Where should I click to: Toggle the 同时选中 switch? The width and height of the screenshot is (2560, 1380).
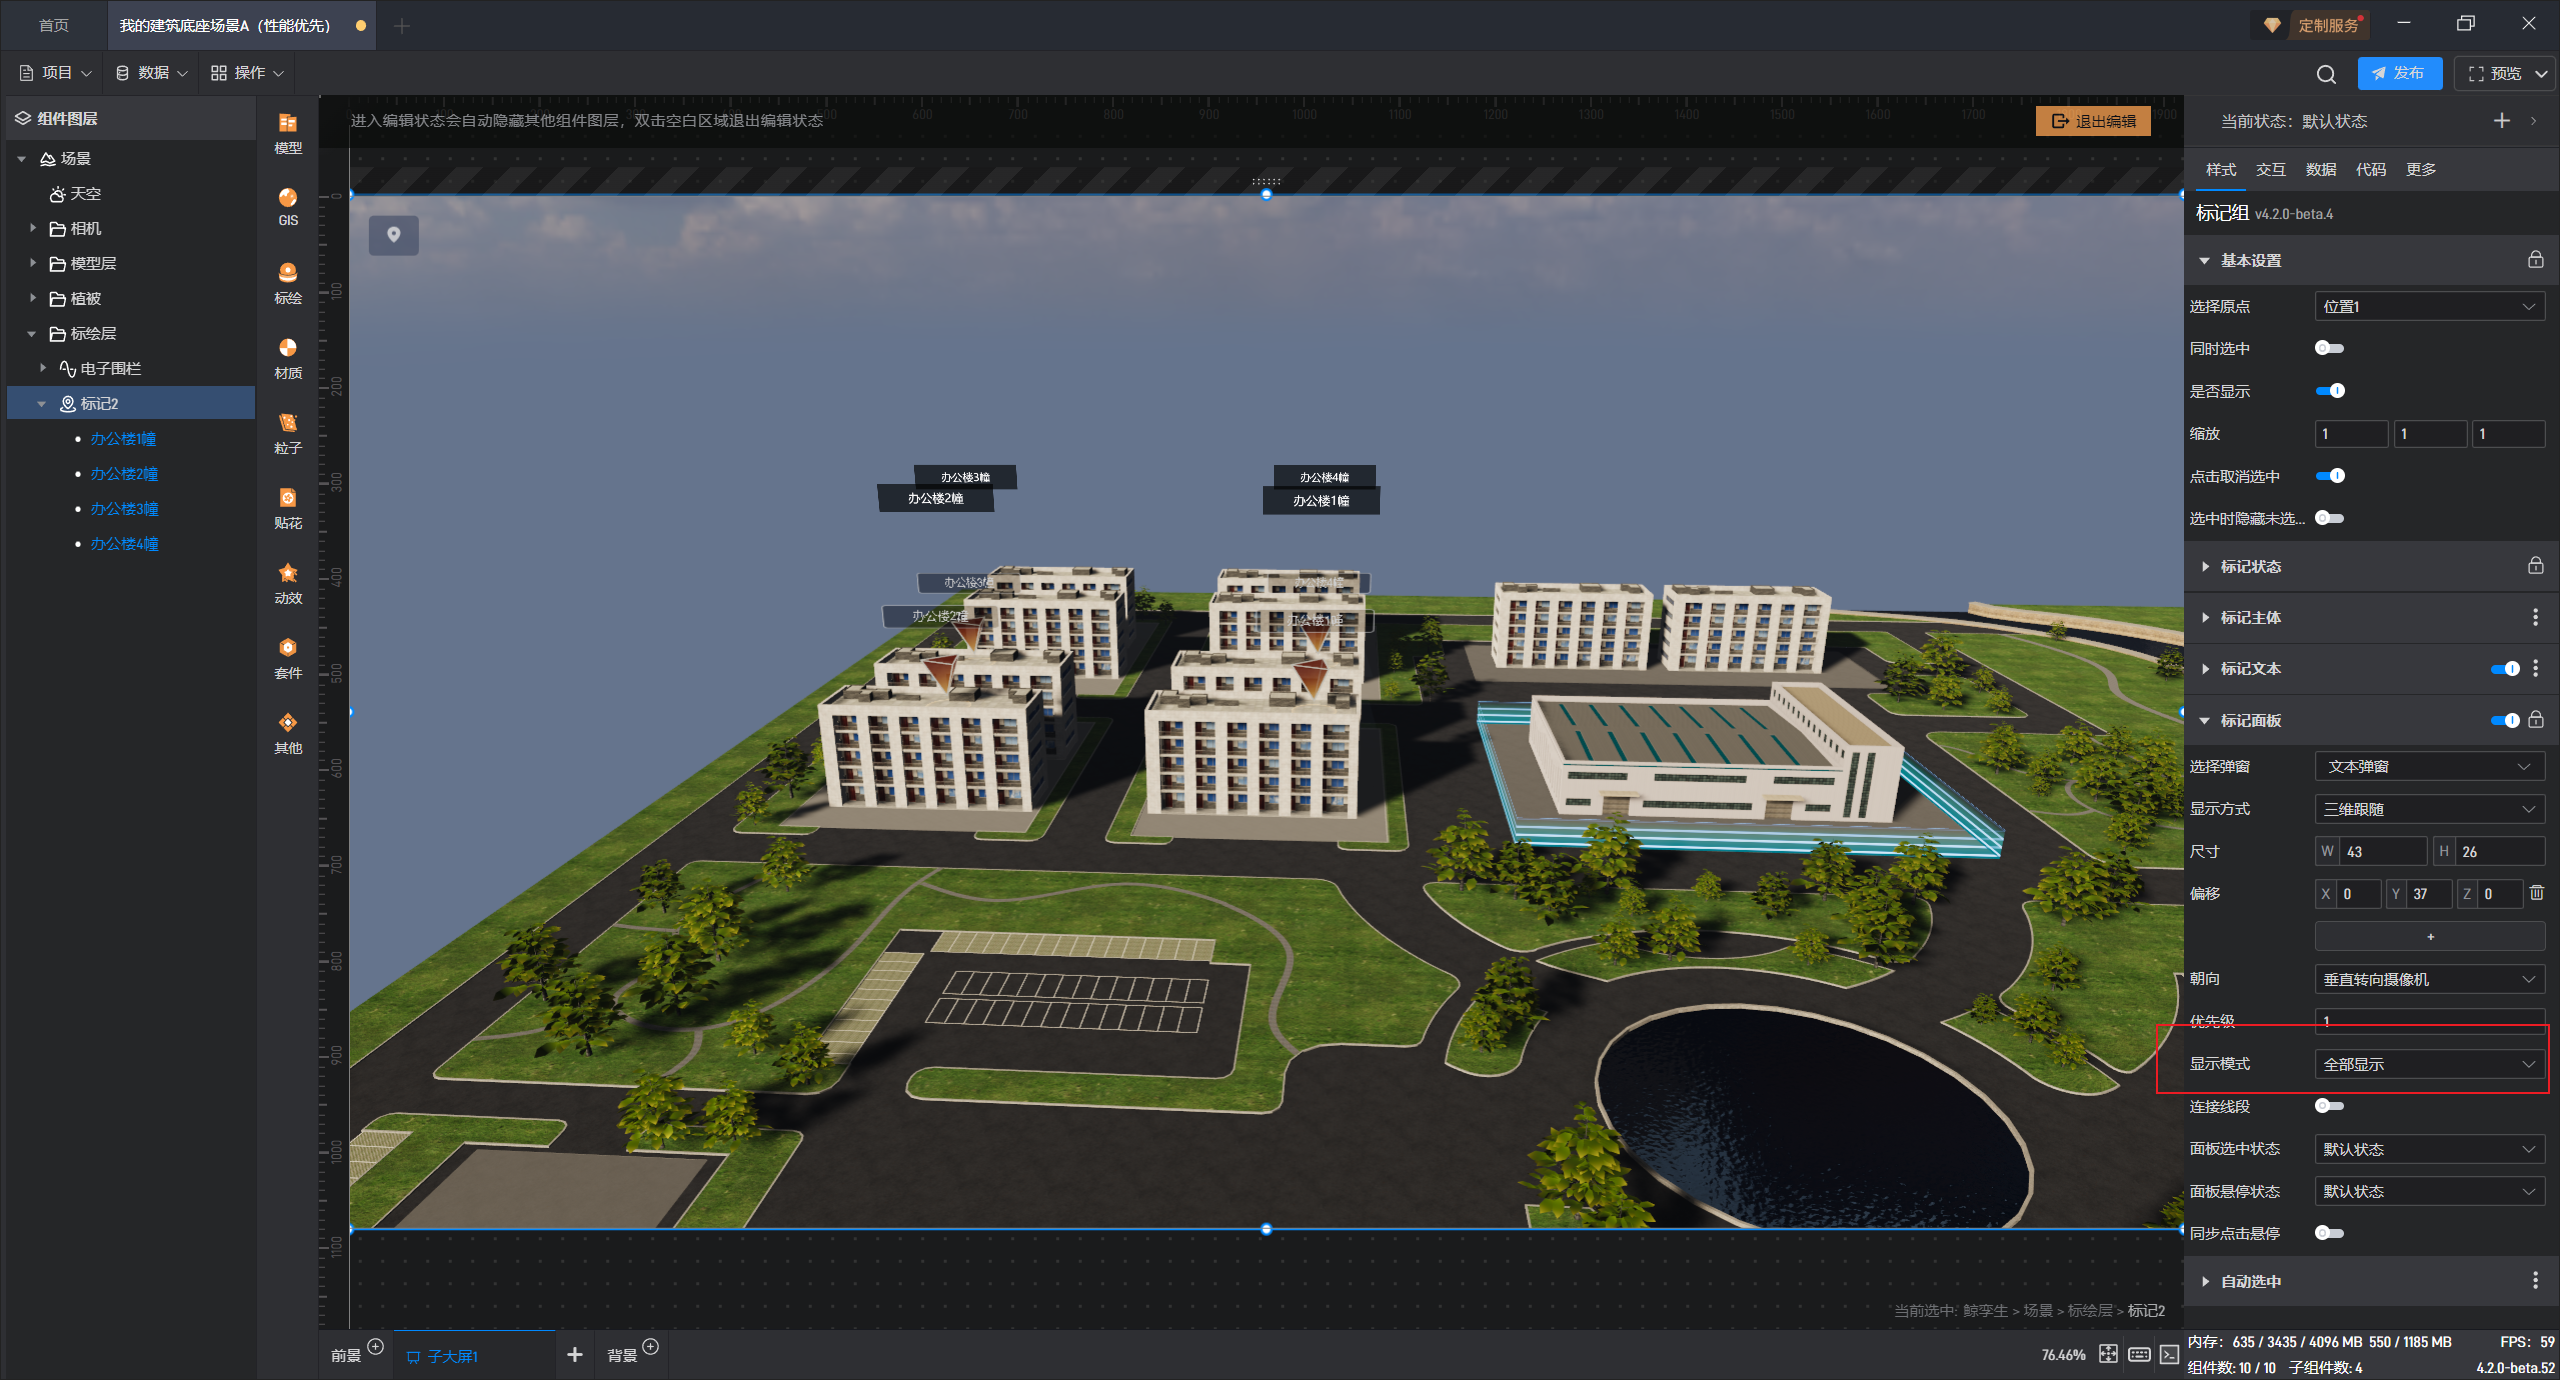tap(2329, 348)
